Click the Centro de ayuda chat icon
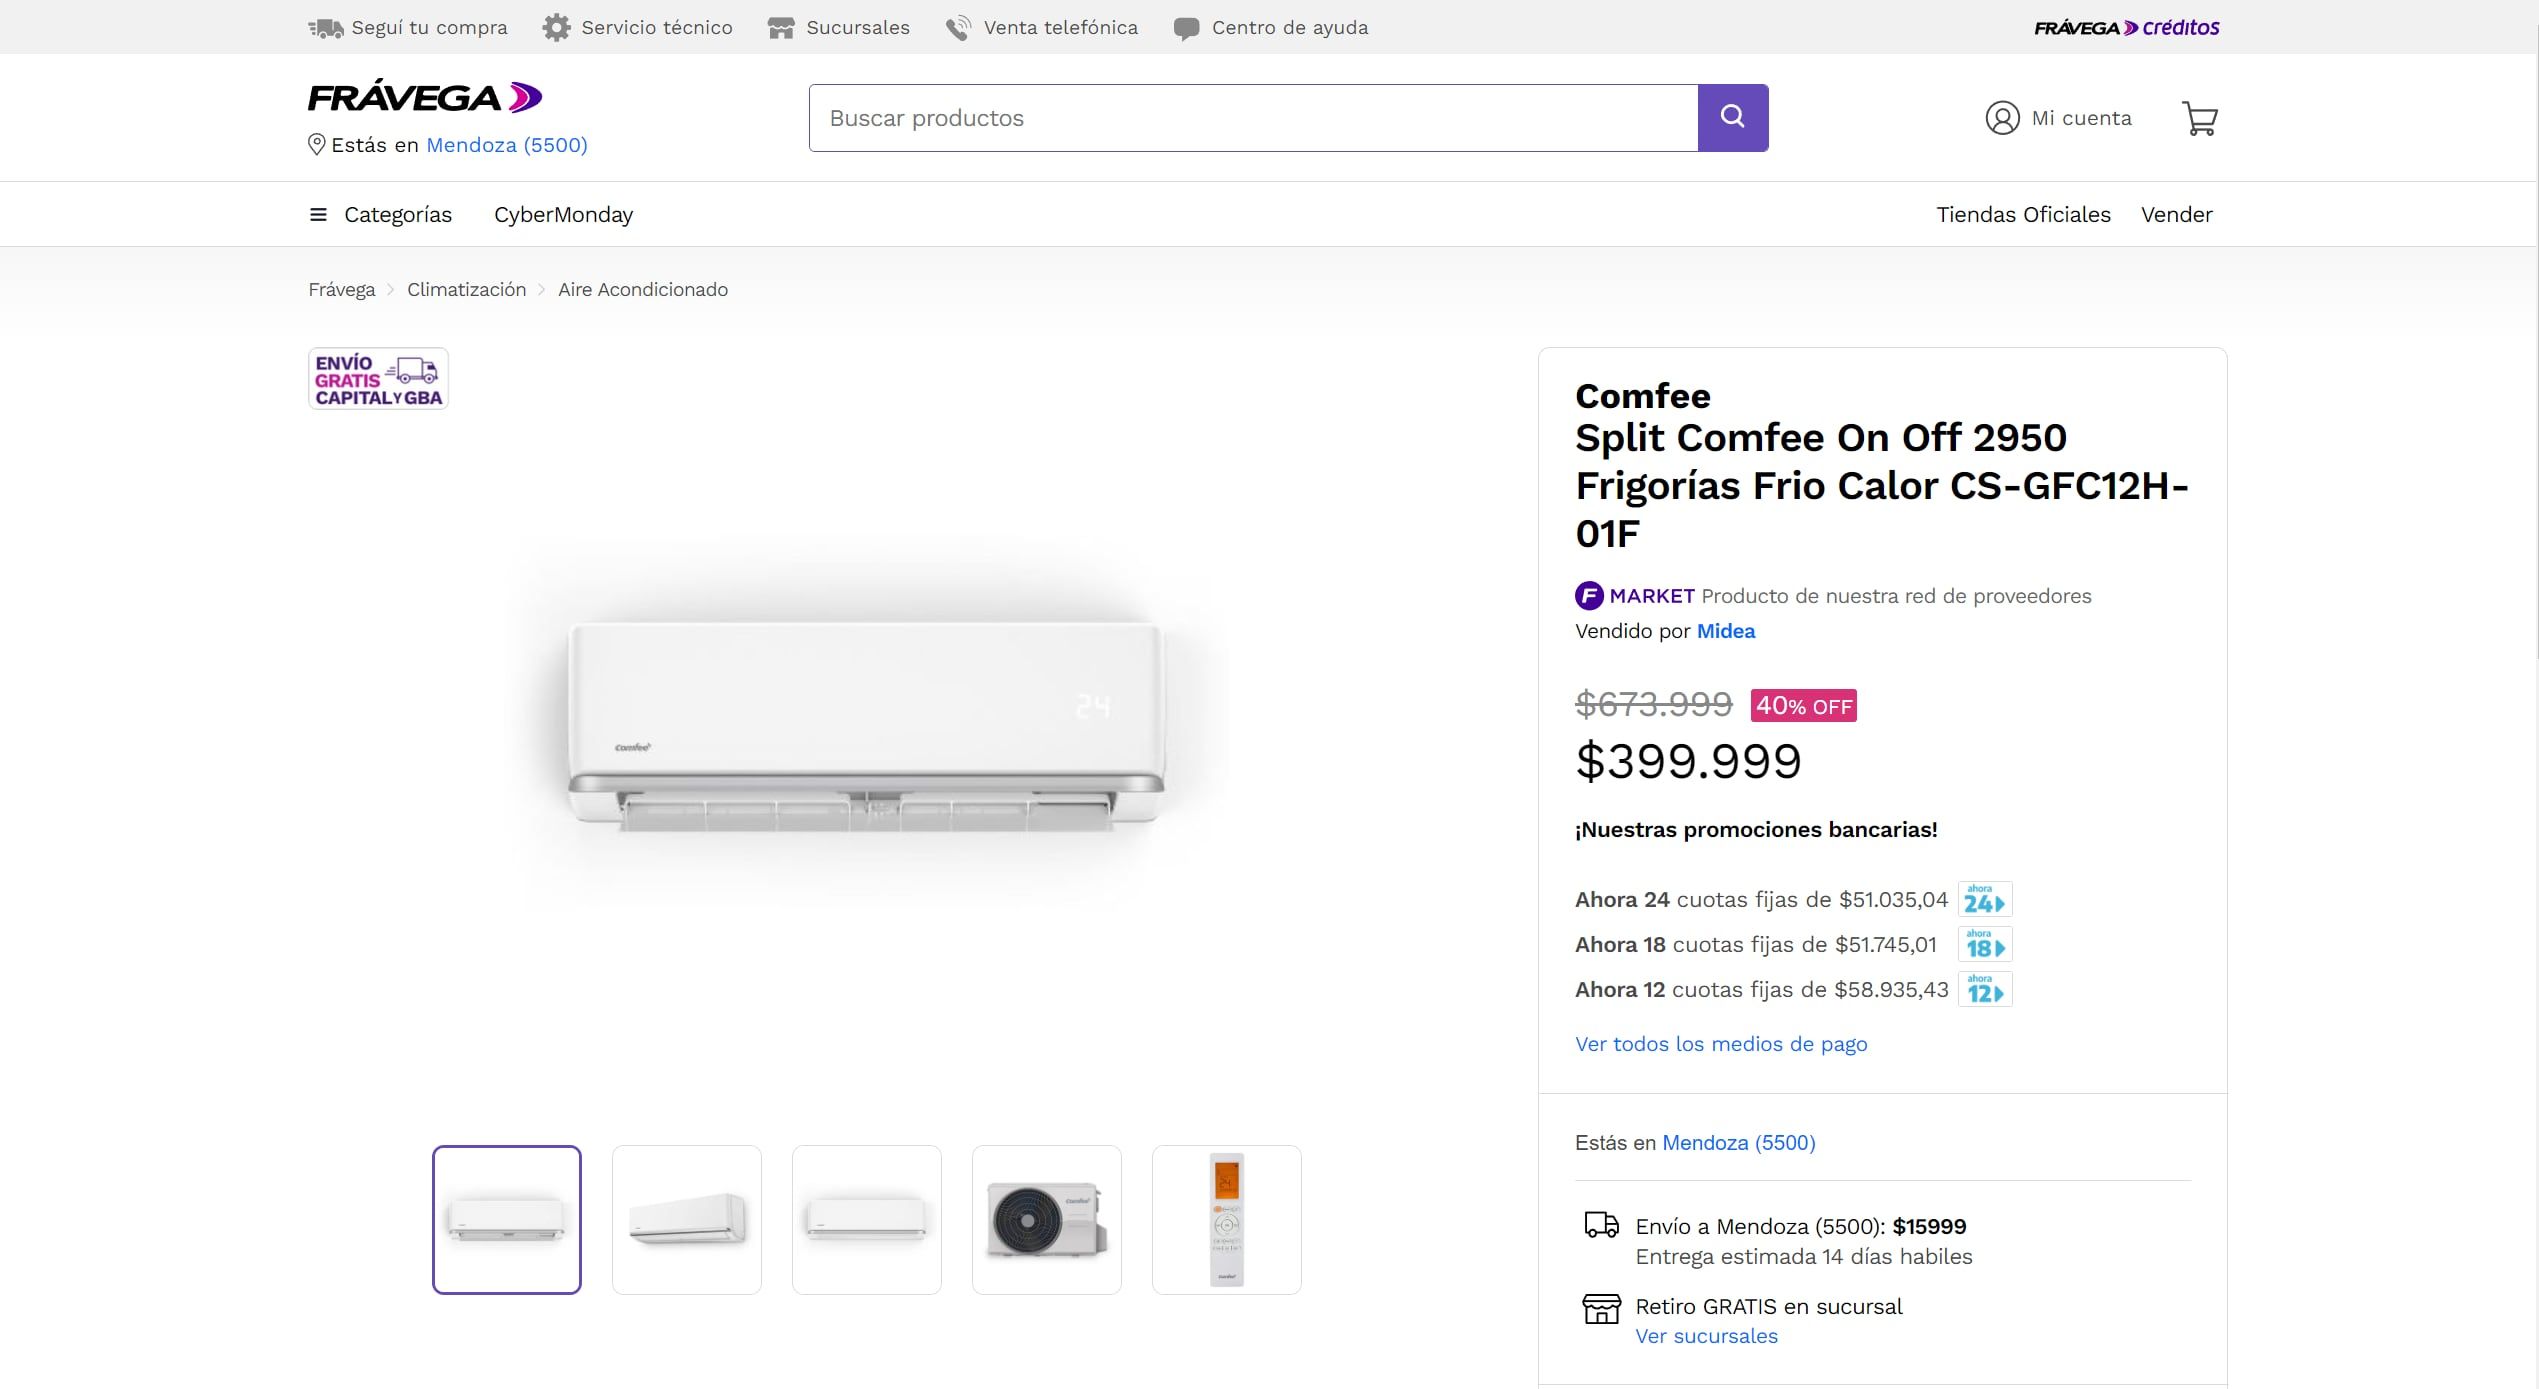 coord(1186,28)
